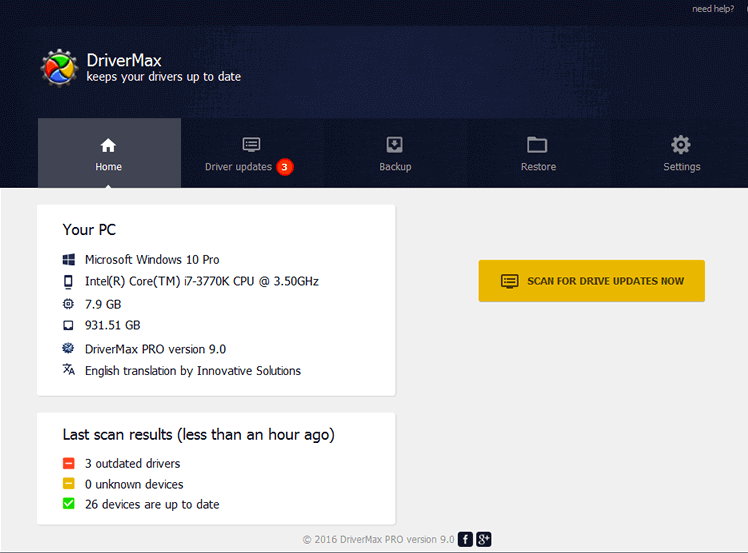This screenshot has width=748, height=553.
Task: Click Scan for drive updates now button
Action: click(592, 281)
